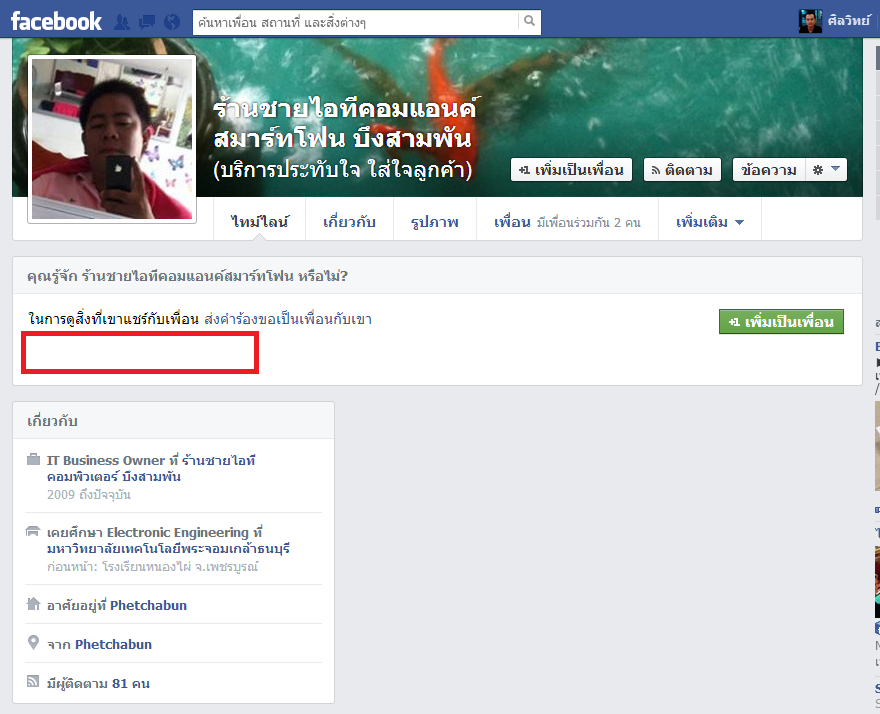Open Phetchabun link after อาศัยอยู่ที่
The image size is (880, 714).
click(x=148, y=605)
